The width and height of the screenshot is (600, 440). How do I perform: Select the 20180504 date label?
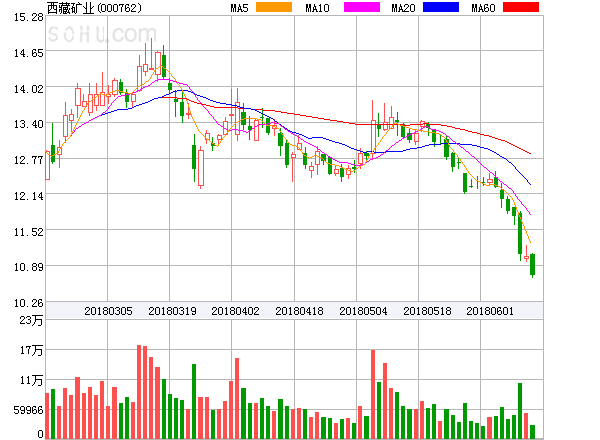[x=363, y=311]
